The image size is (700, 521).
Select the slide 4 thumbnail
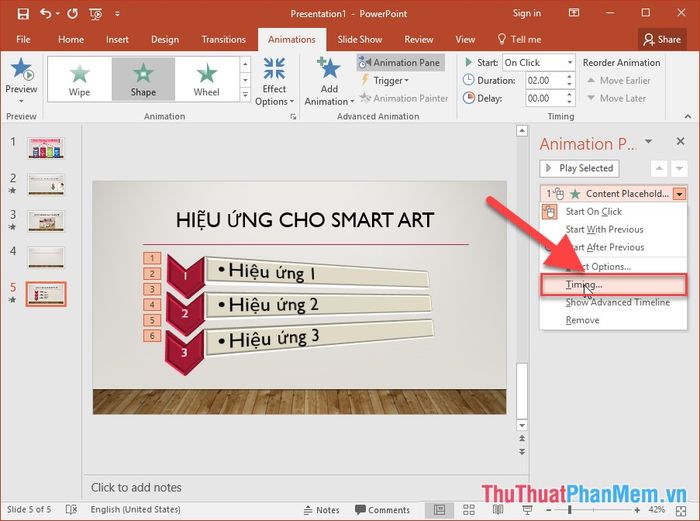46,257
